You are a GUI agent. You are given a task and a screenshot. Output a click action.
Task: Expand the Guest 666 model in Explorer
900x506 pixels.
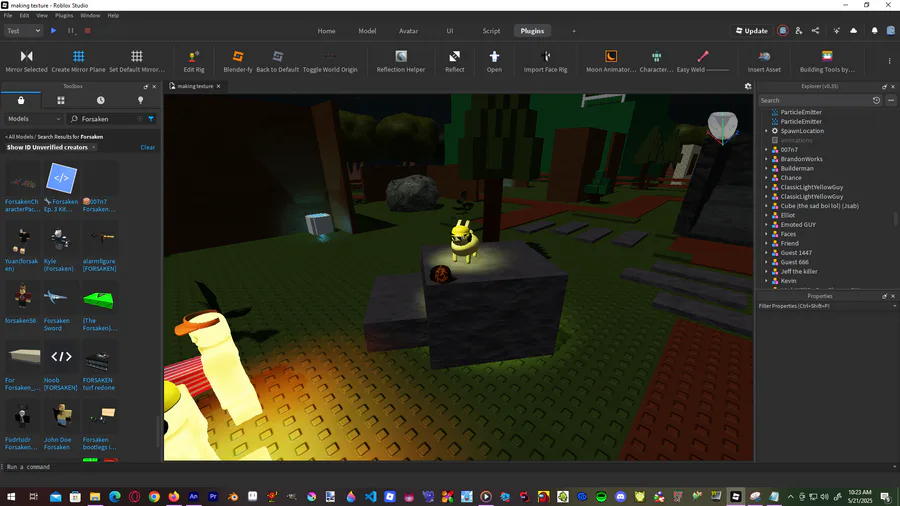pyautogui.click(x=766, y=262)
